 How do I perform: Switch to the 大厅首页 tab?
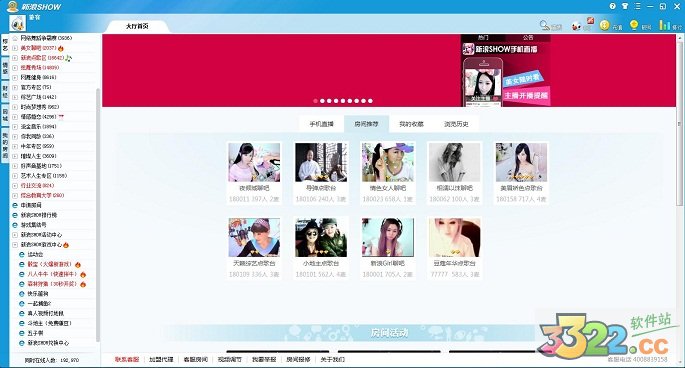coord(137,26)
